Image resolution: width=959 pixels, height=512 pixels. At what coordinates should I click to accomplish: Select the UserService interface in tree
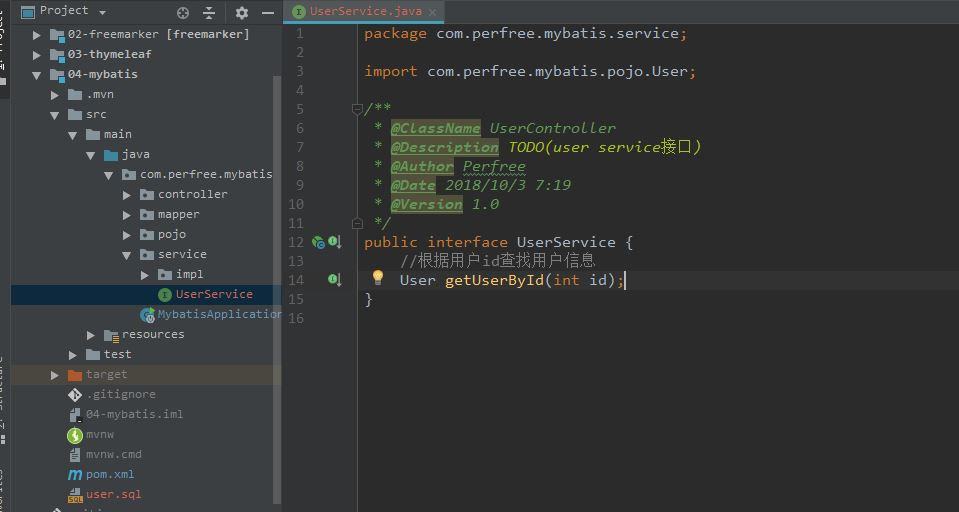(214, 294)
